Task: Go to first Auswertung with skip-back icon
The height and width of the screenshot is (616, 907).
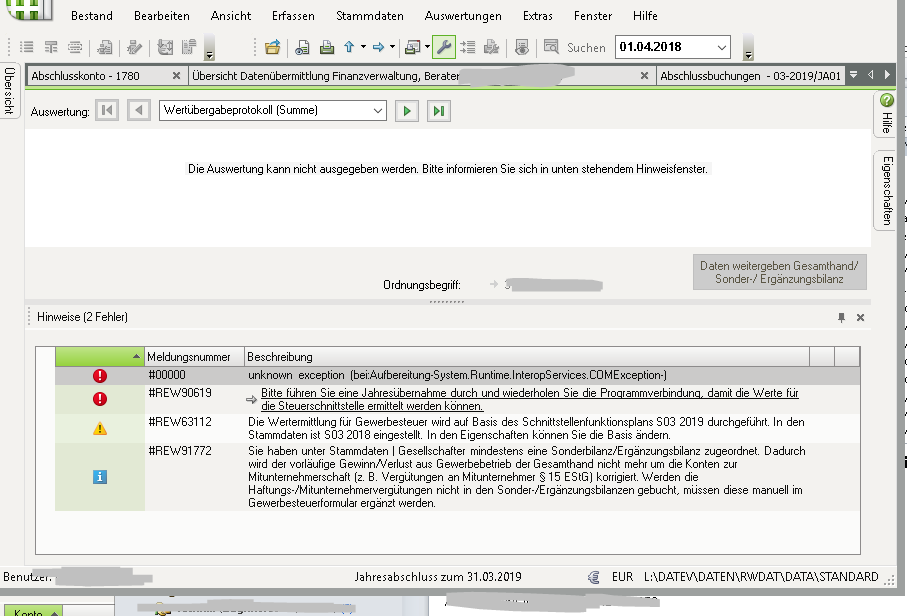Action: 108,111
